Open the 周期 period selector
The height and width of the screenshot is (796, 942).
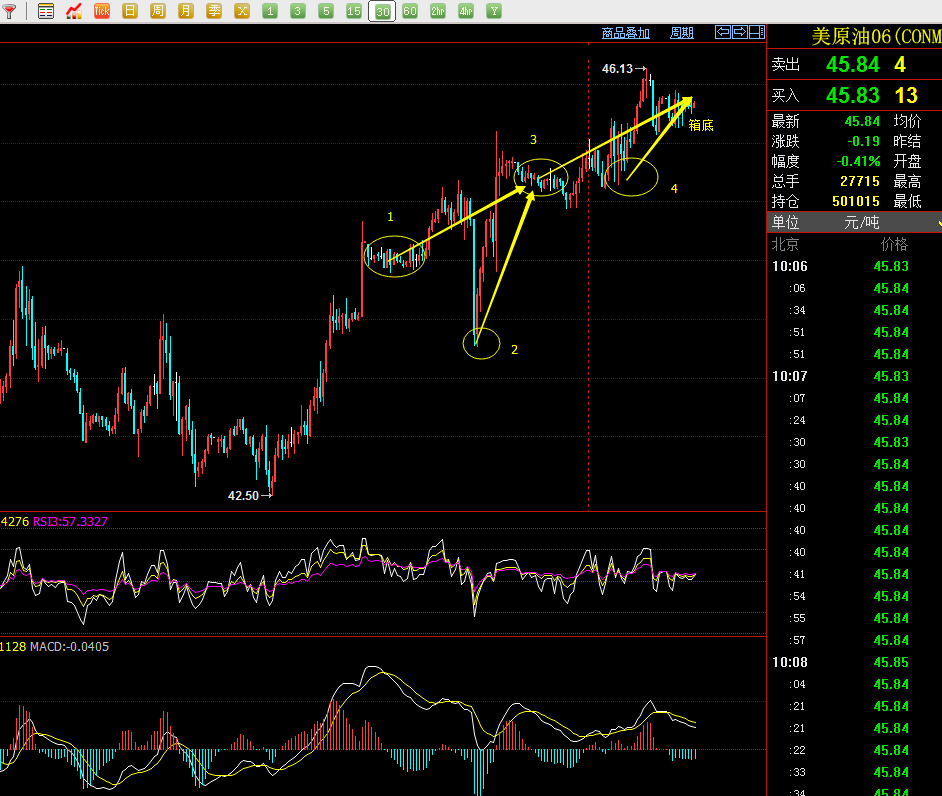click(x=682, y=33)
